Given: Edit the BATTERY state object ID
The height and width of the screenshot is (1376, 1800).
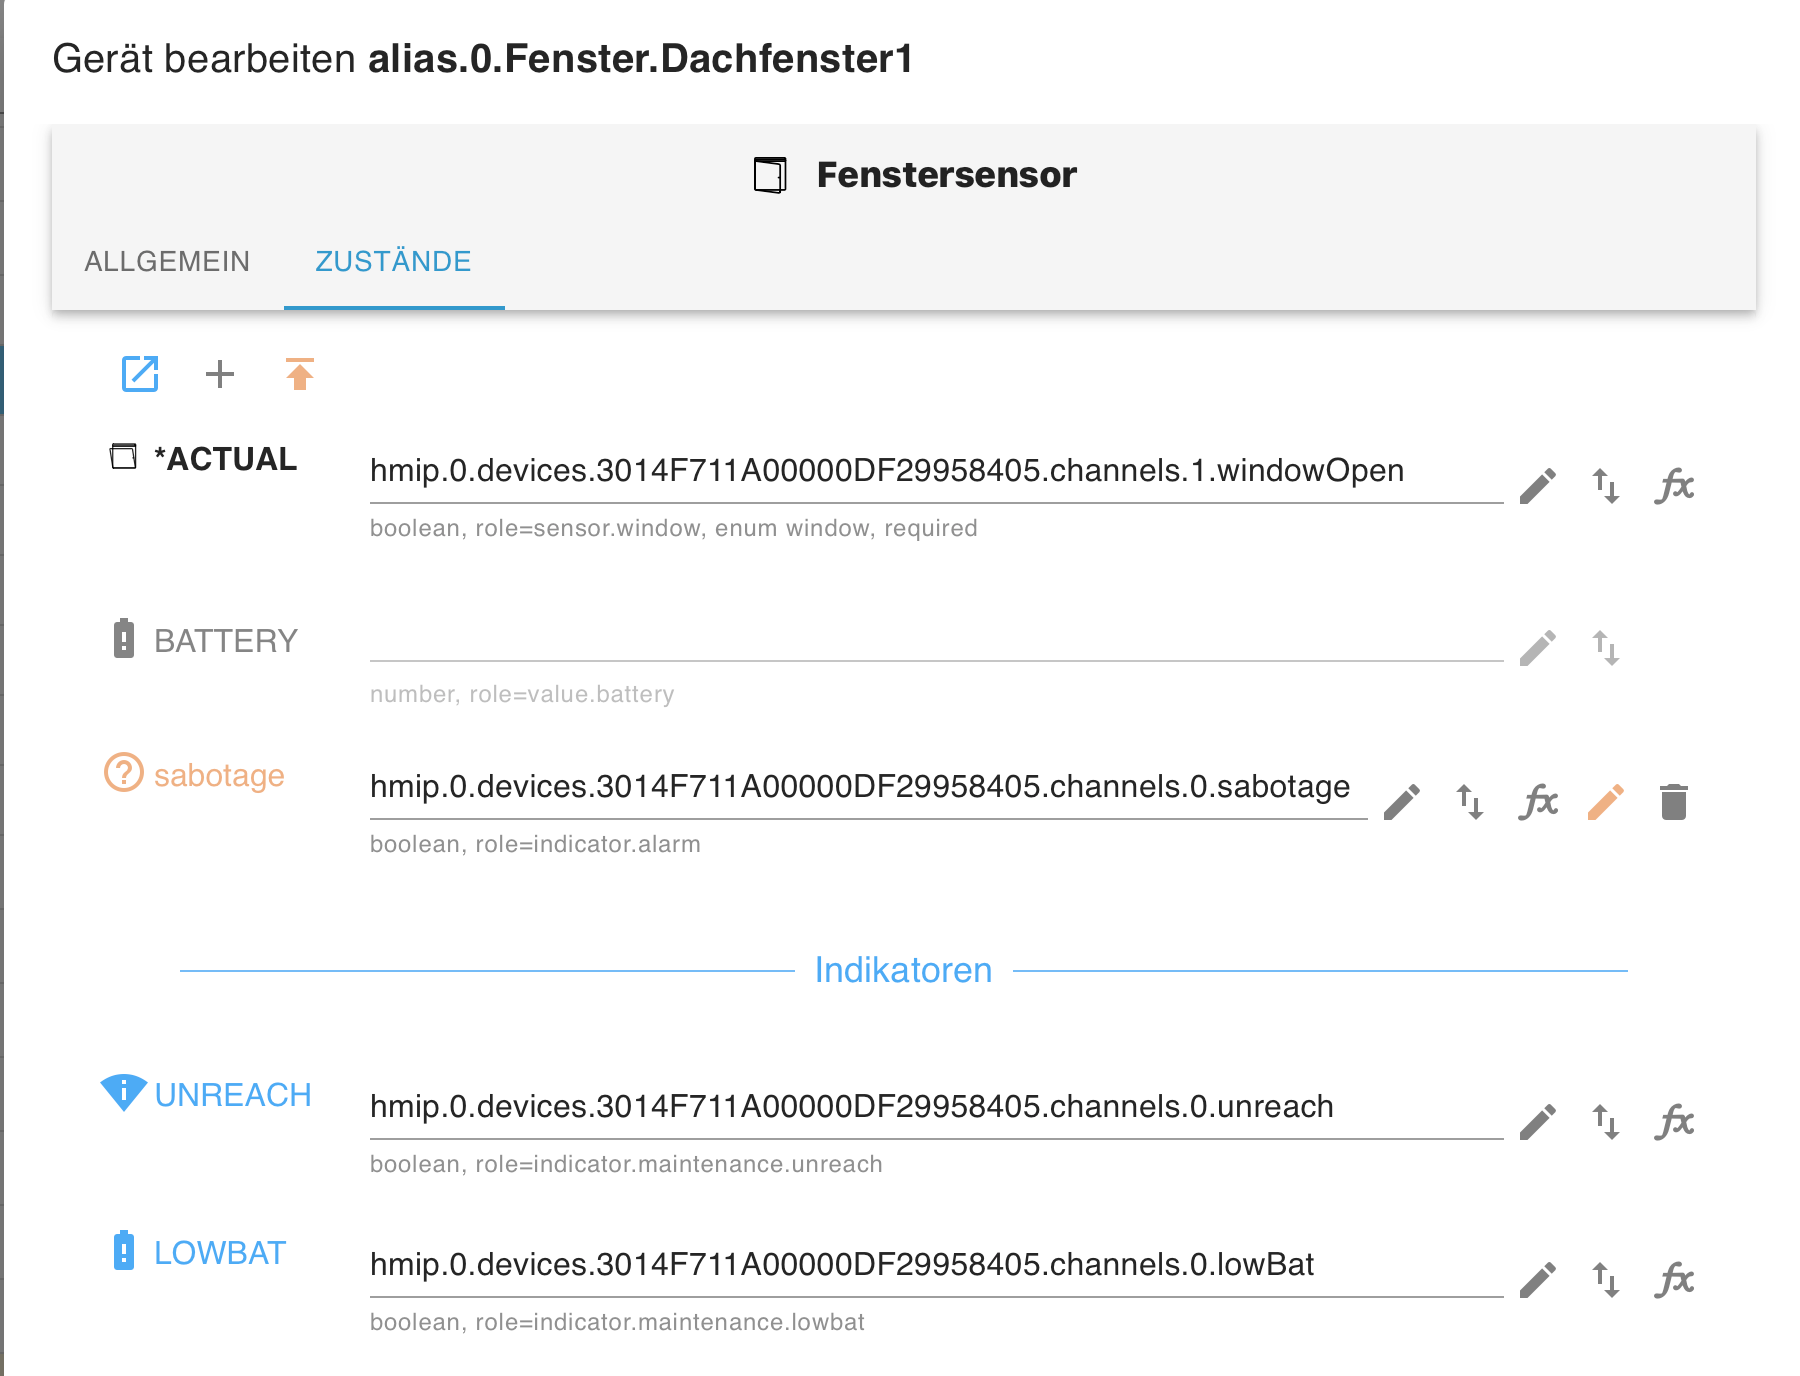Looking at the screenshot, I should (x=1538, y=648).
